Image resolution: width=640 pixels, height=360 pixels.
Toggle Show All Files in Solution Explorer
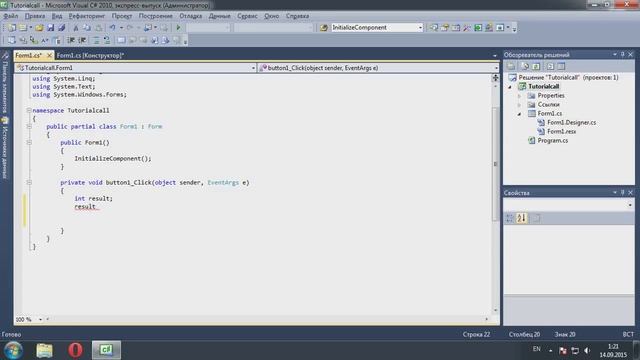[x=525, y=66]
